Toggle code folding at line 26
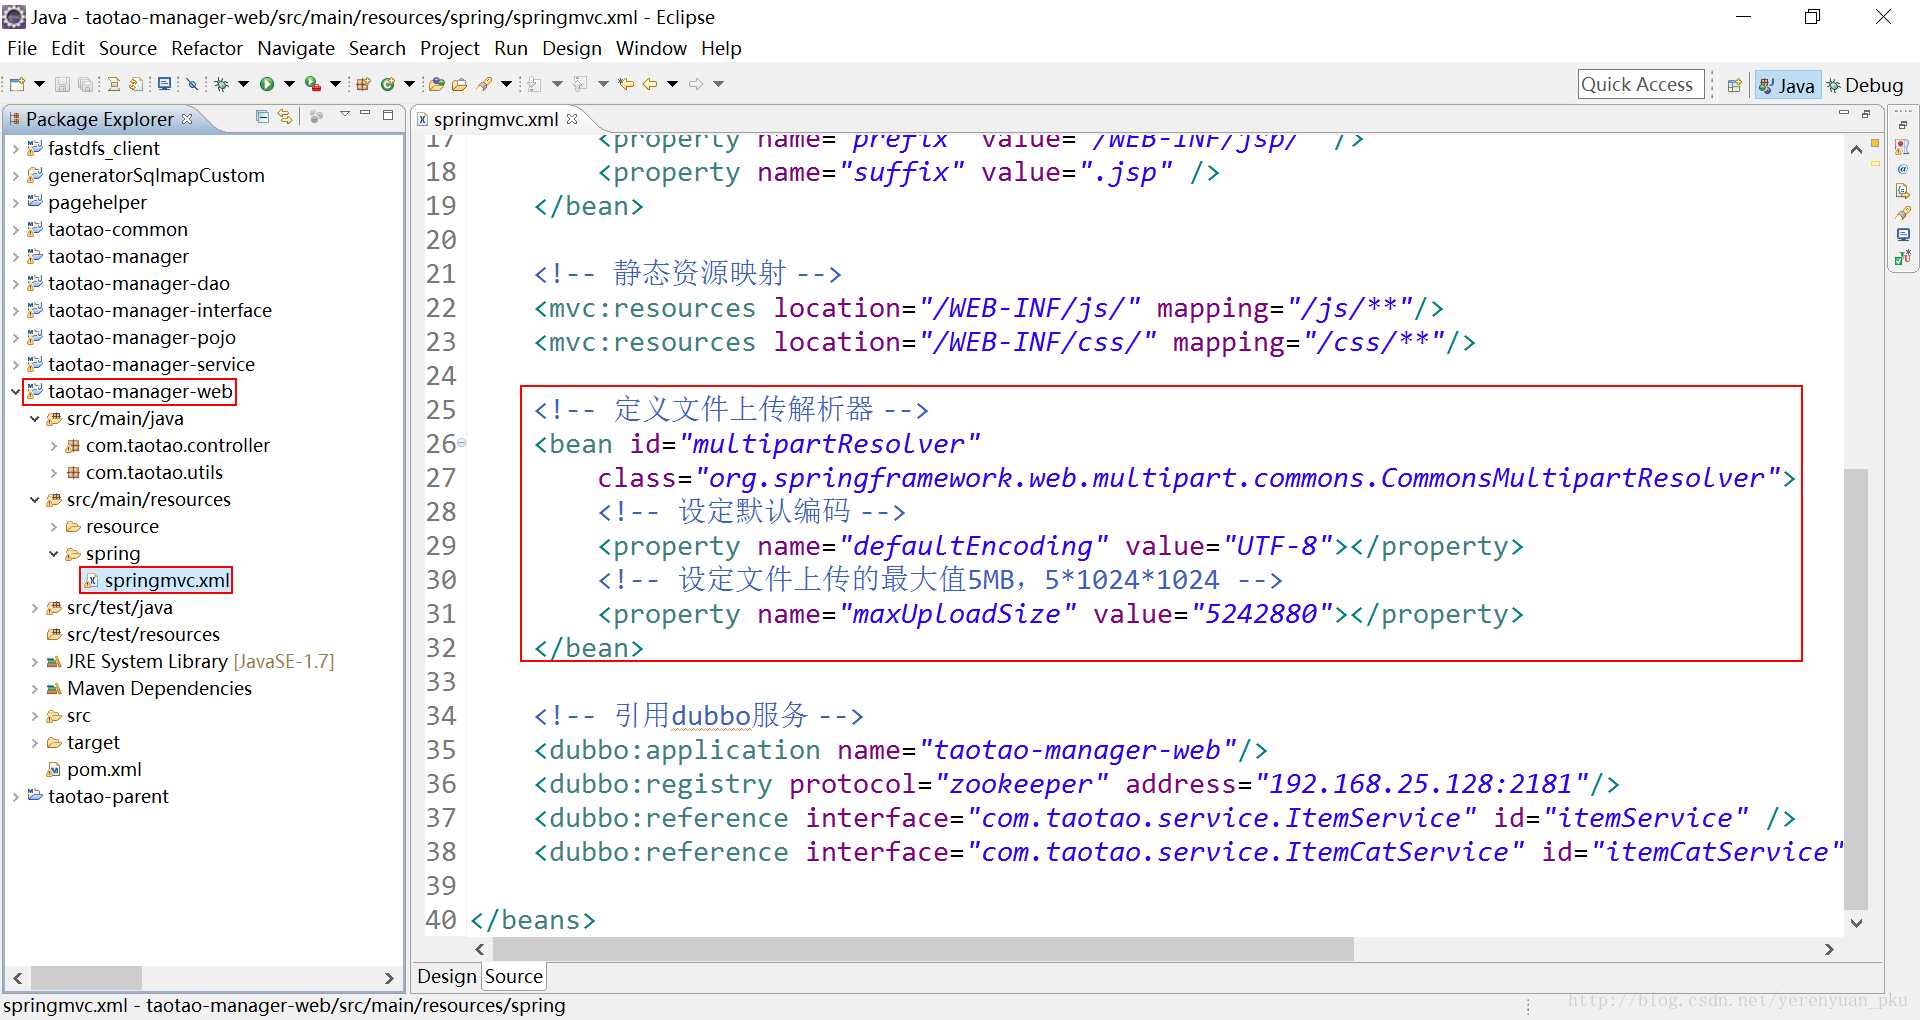This screenshot has width=1920, height=1020. (x=461, y=442)
